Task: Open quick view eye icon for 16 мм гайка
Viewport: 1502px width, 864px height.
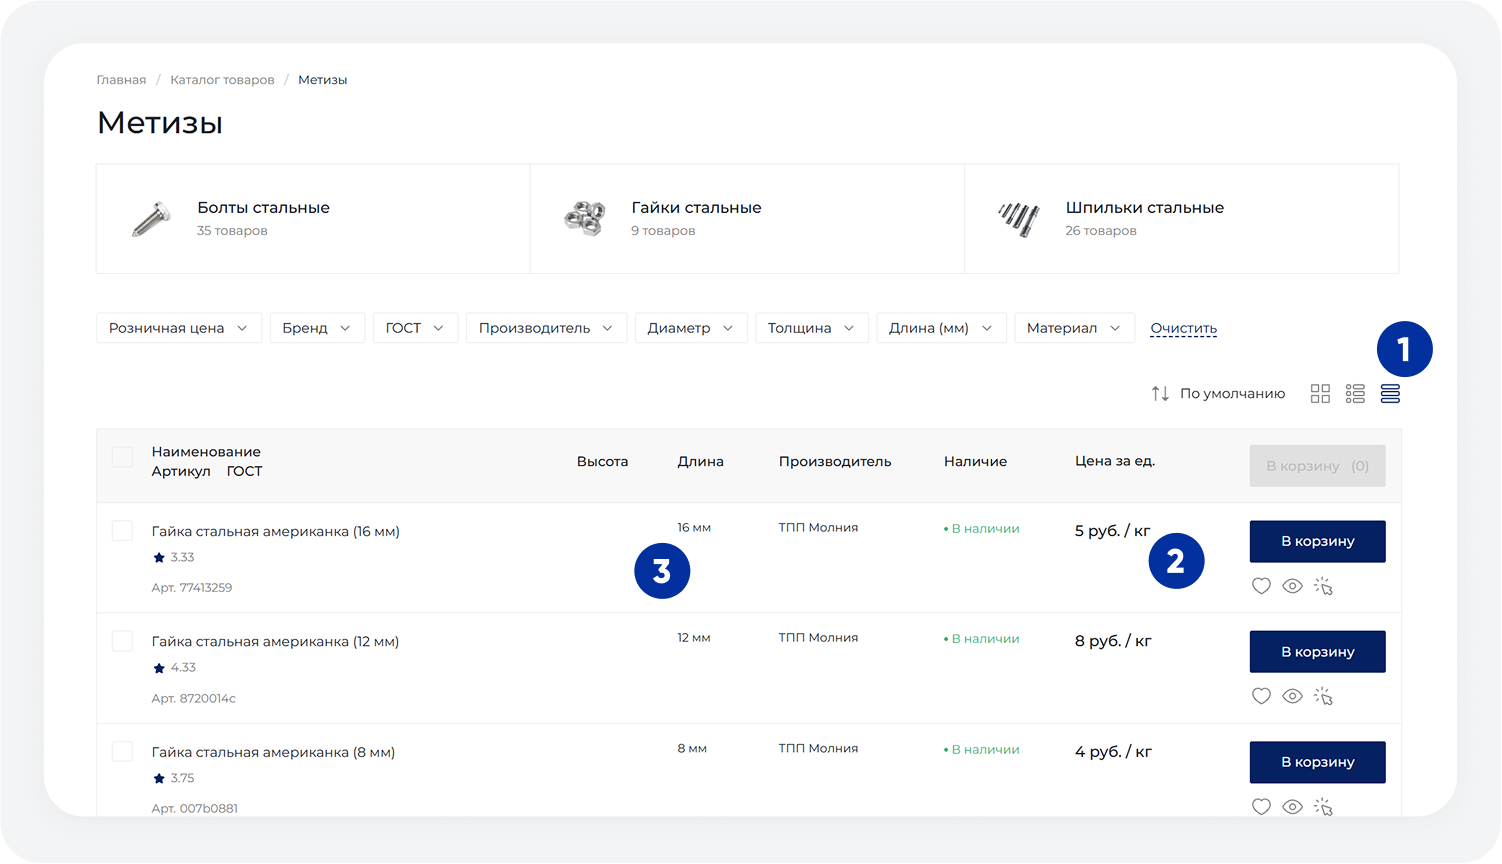Action: pyautogui.click(x=1292, y=586)
